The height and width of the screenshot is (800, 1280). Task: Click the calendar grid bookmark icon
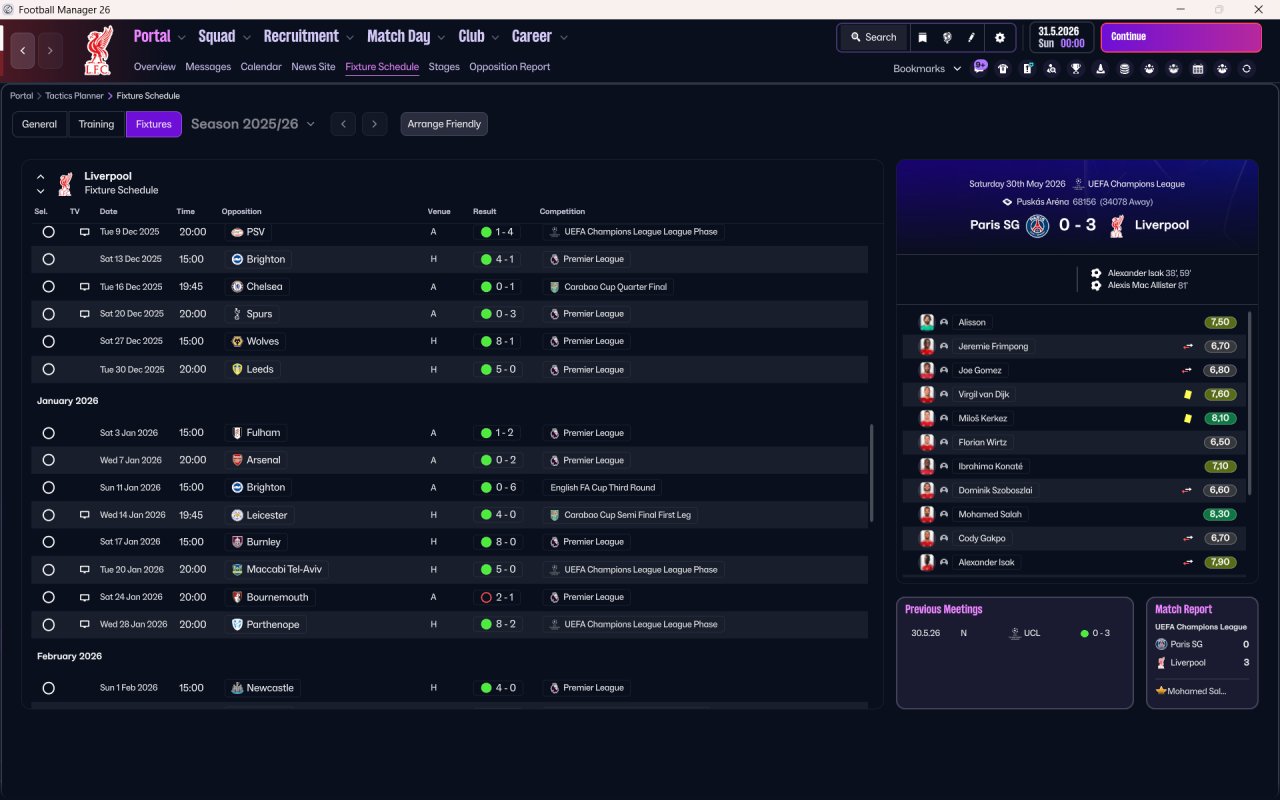1198,69
